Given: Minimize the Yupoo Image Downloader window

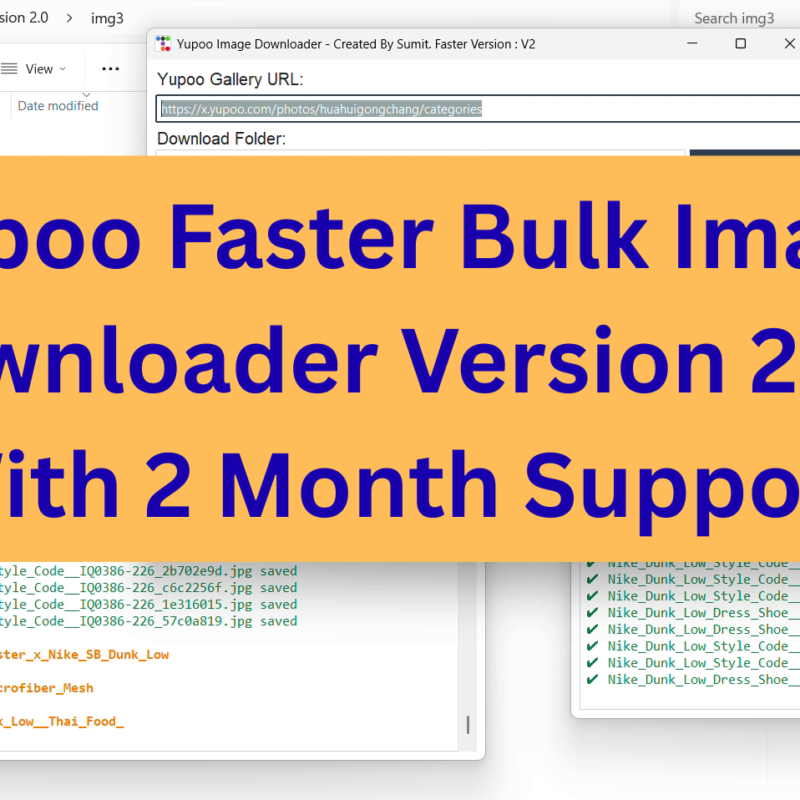Looking at the screenshot, I should tap(692, 44).
